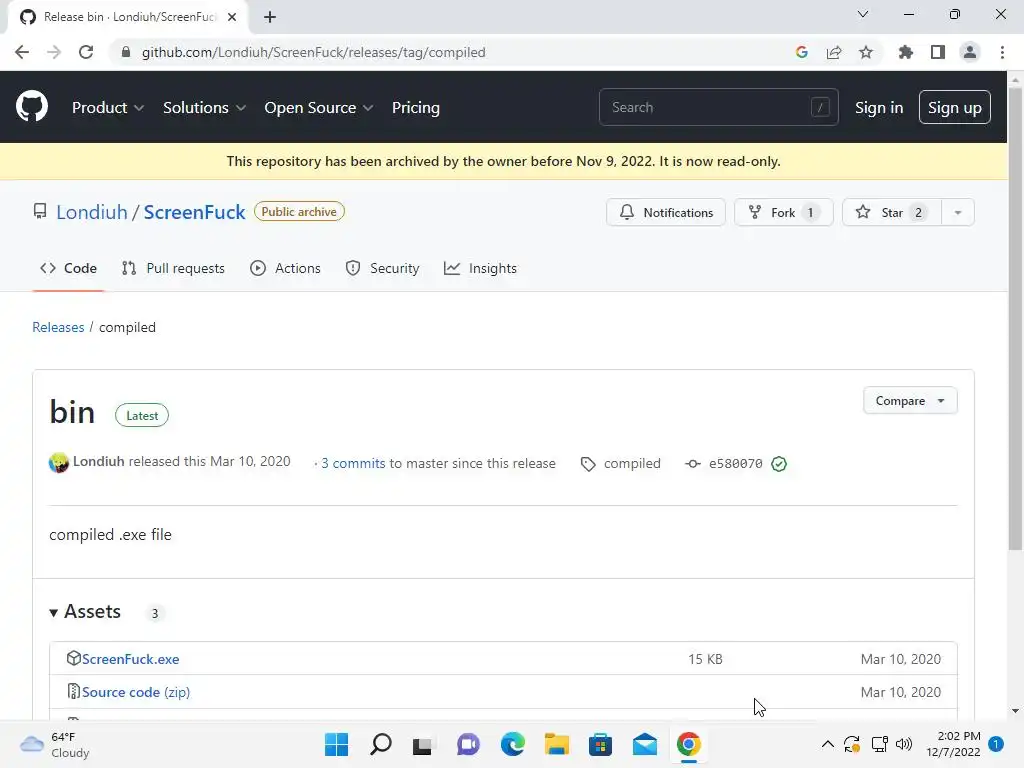Click the Notifications button
Image resolution: width=1024 pixels, height=768 pixels.
click(665, 212)
